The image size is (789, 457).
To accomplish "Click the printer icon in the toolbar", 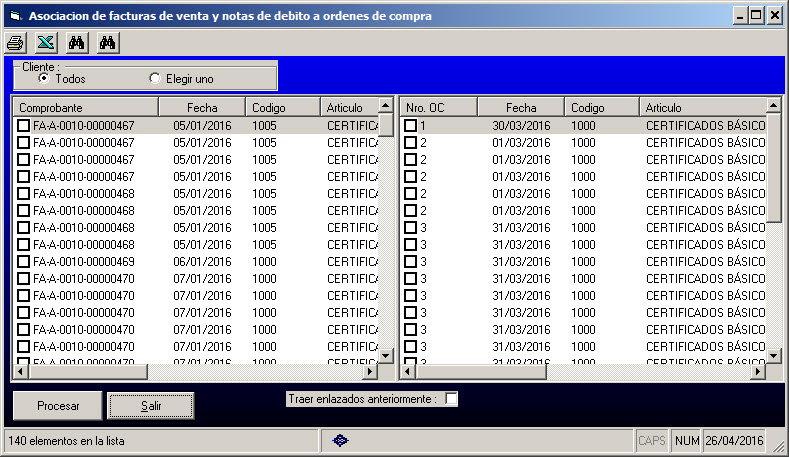I will pyautogui.click(x=15, y=43).
